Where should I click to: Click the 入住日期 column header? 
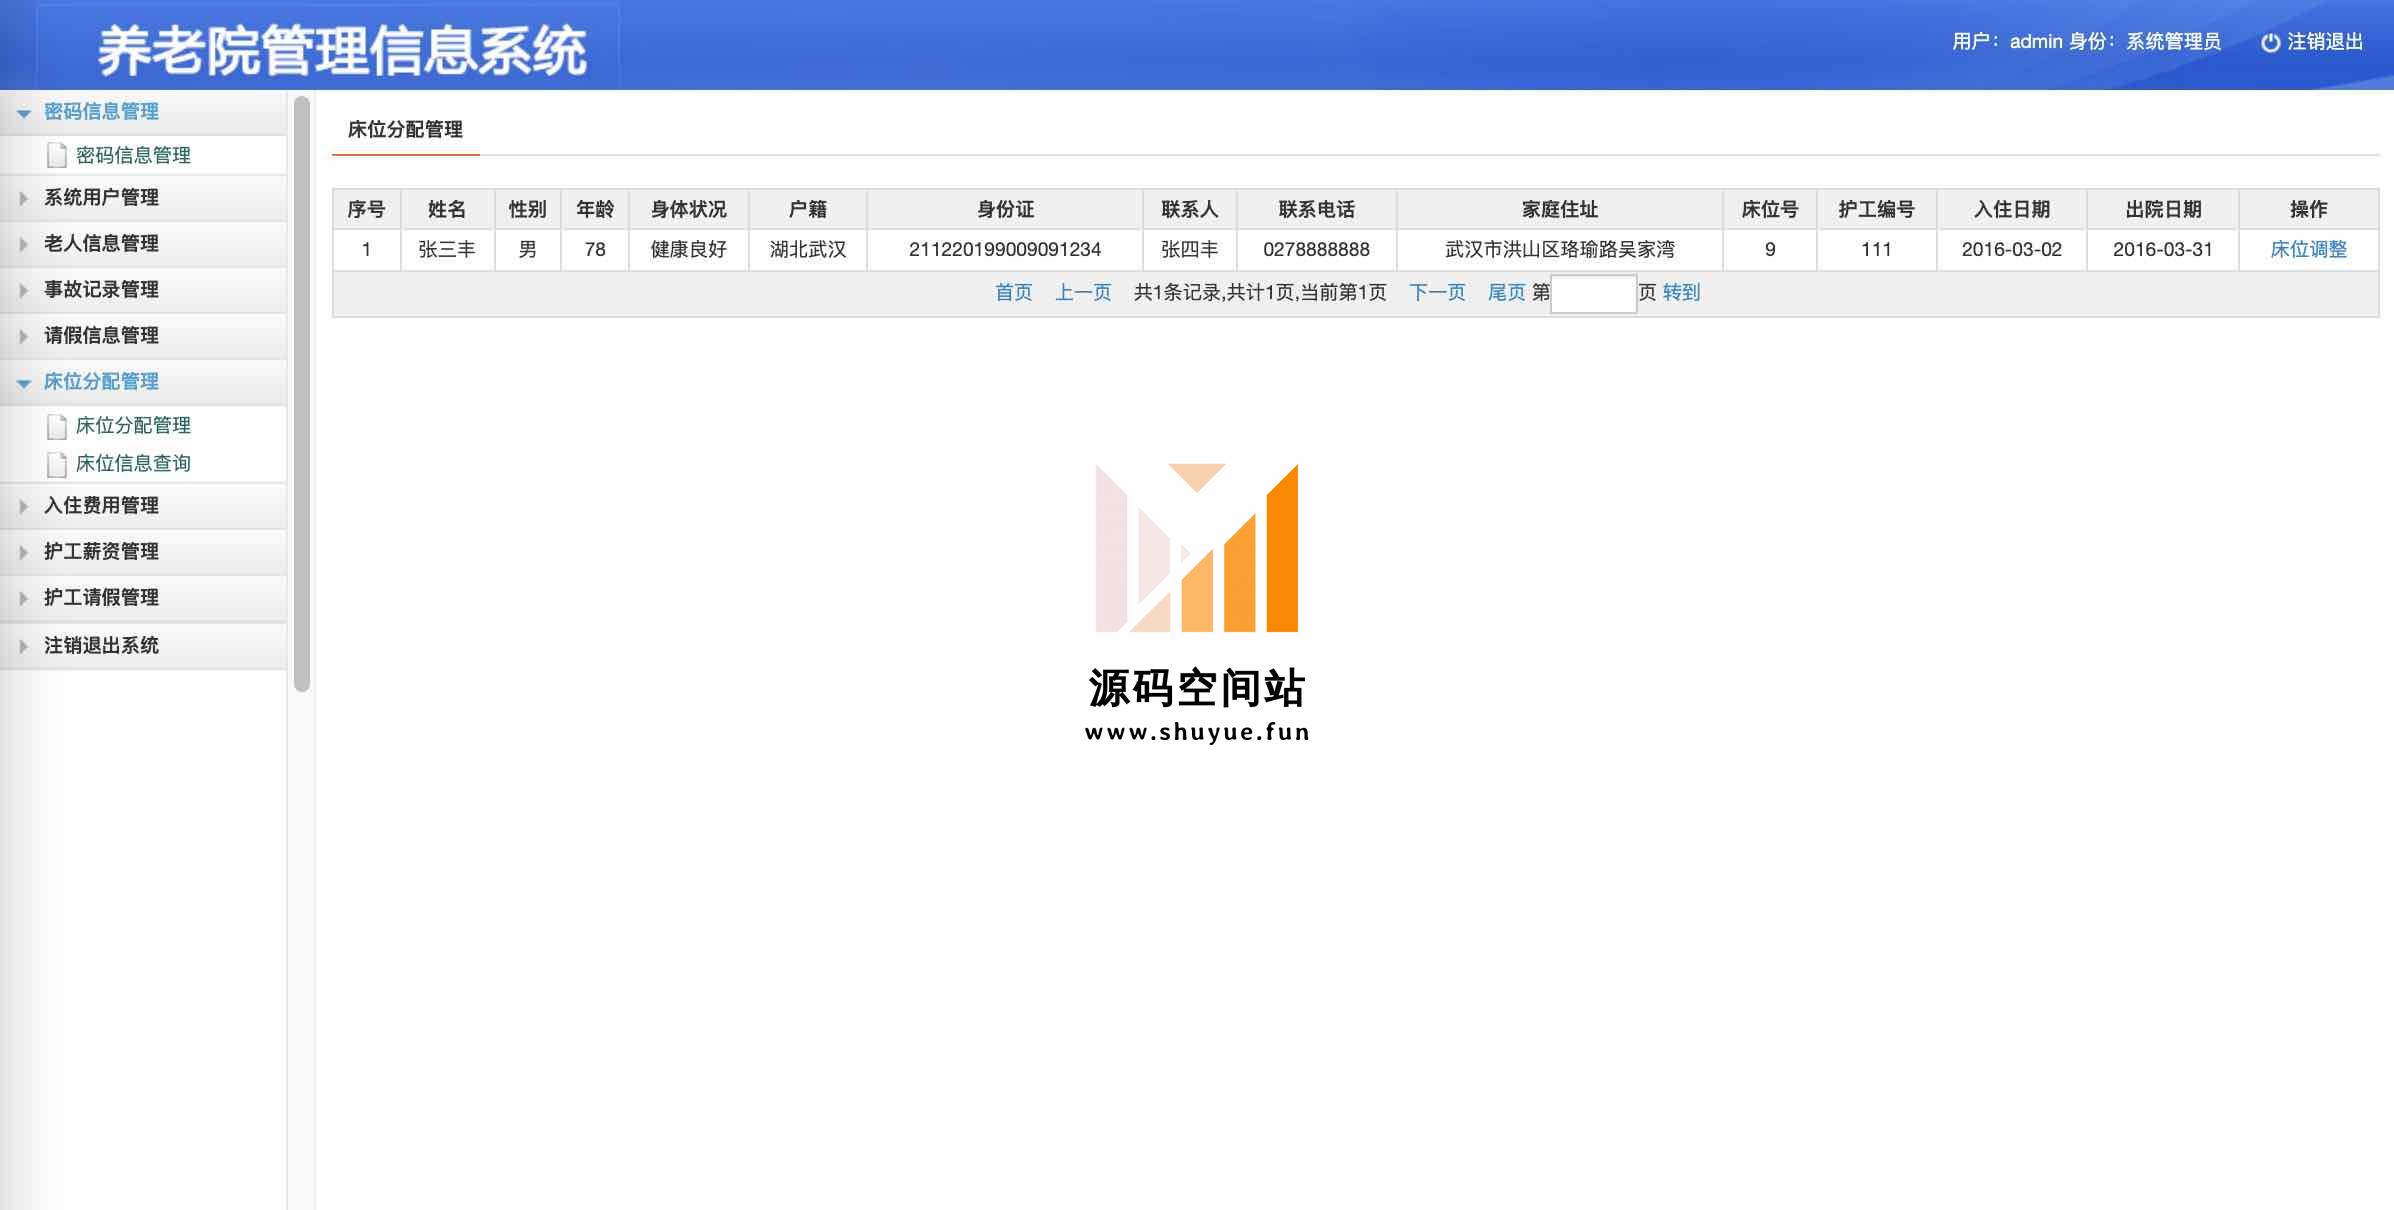click(2011, 209)
